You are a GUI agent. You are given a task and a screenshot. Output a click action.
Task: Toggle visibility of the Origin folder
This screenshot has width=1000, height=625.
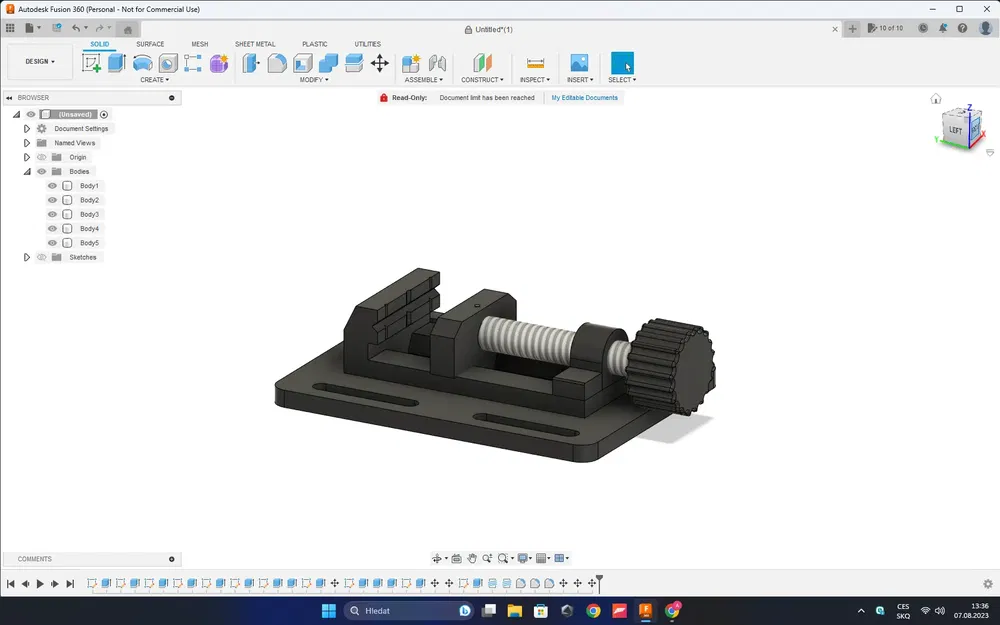pos(41,157)
